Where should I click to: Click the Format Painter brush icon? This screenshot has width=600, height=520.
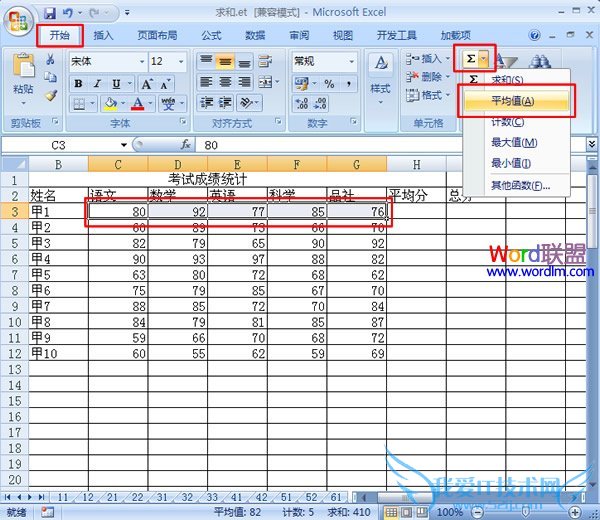(x=51, y=95)
